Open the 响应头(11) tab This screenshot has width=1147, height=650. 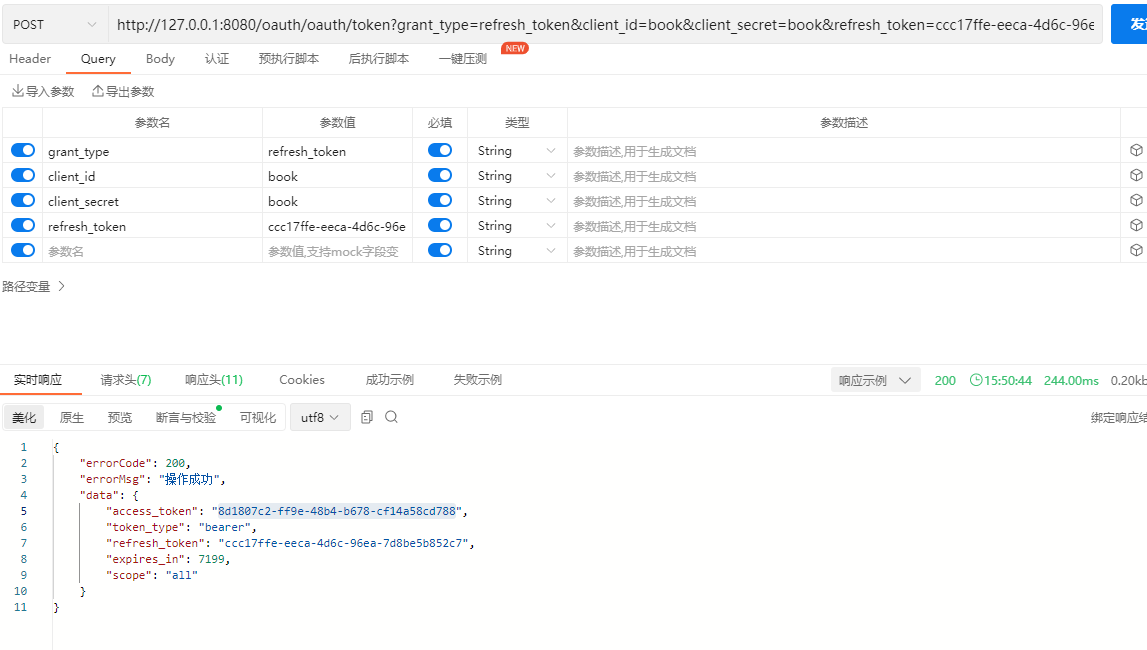[x=213, y=380]
